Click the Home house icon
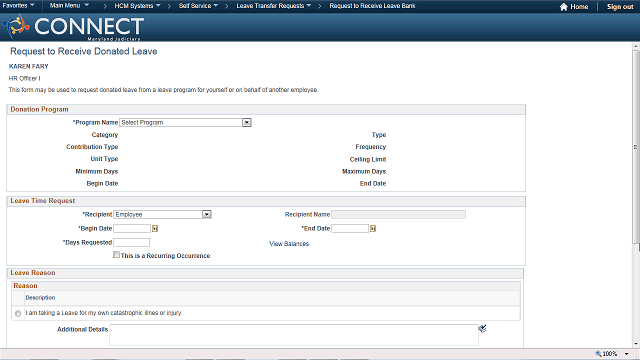Image resolution: width=640 pixels, height=360 pixels. coord(564,7)
